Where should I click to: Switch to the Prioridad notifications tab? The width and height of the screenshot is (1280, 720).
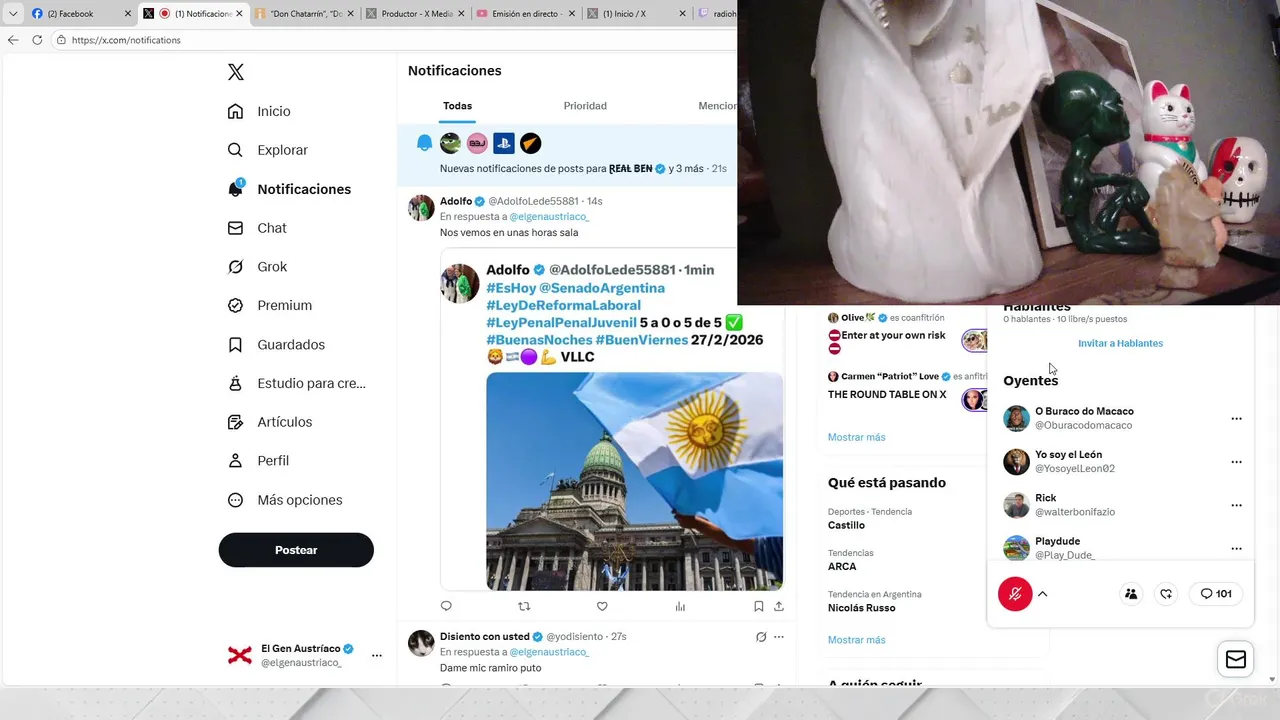pyautogui.click(x=585, y=106)
